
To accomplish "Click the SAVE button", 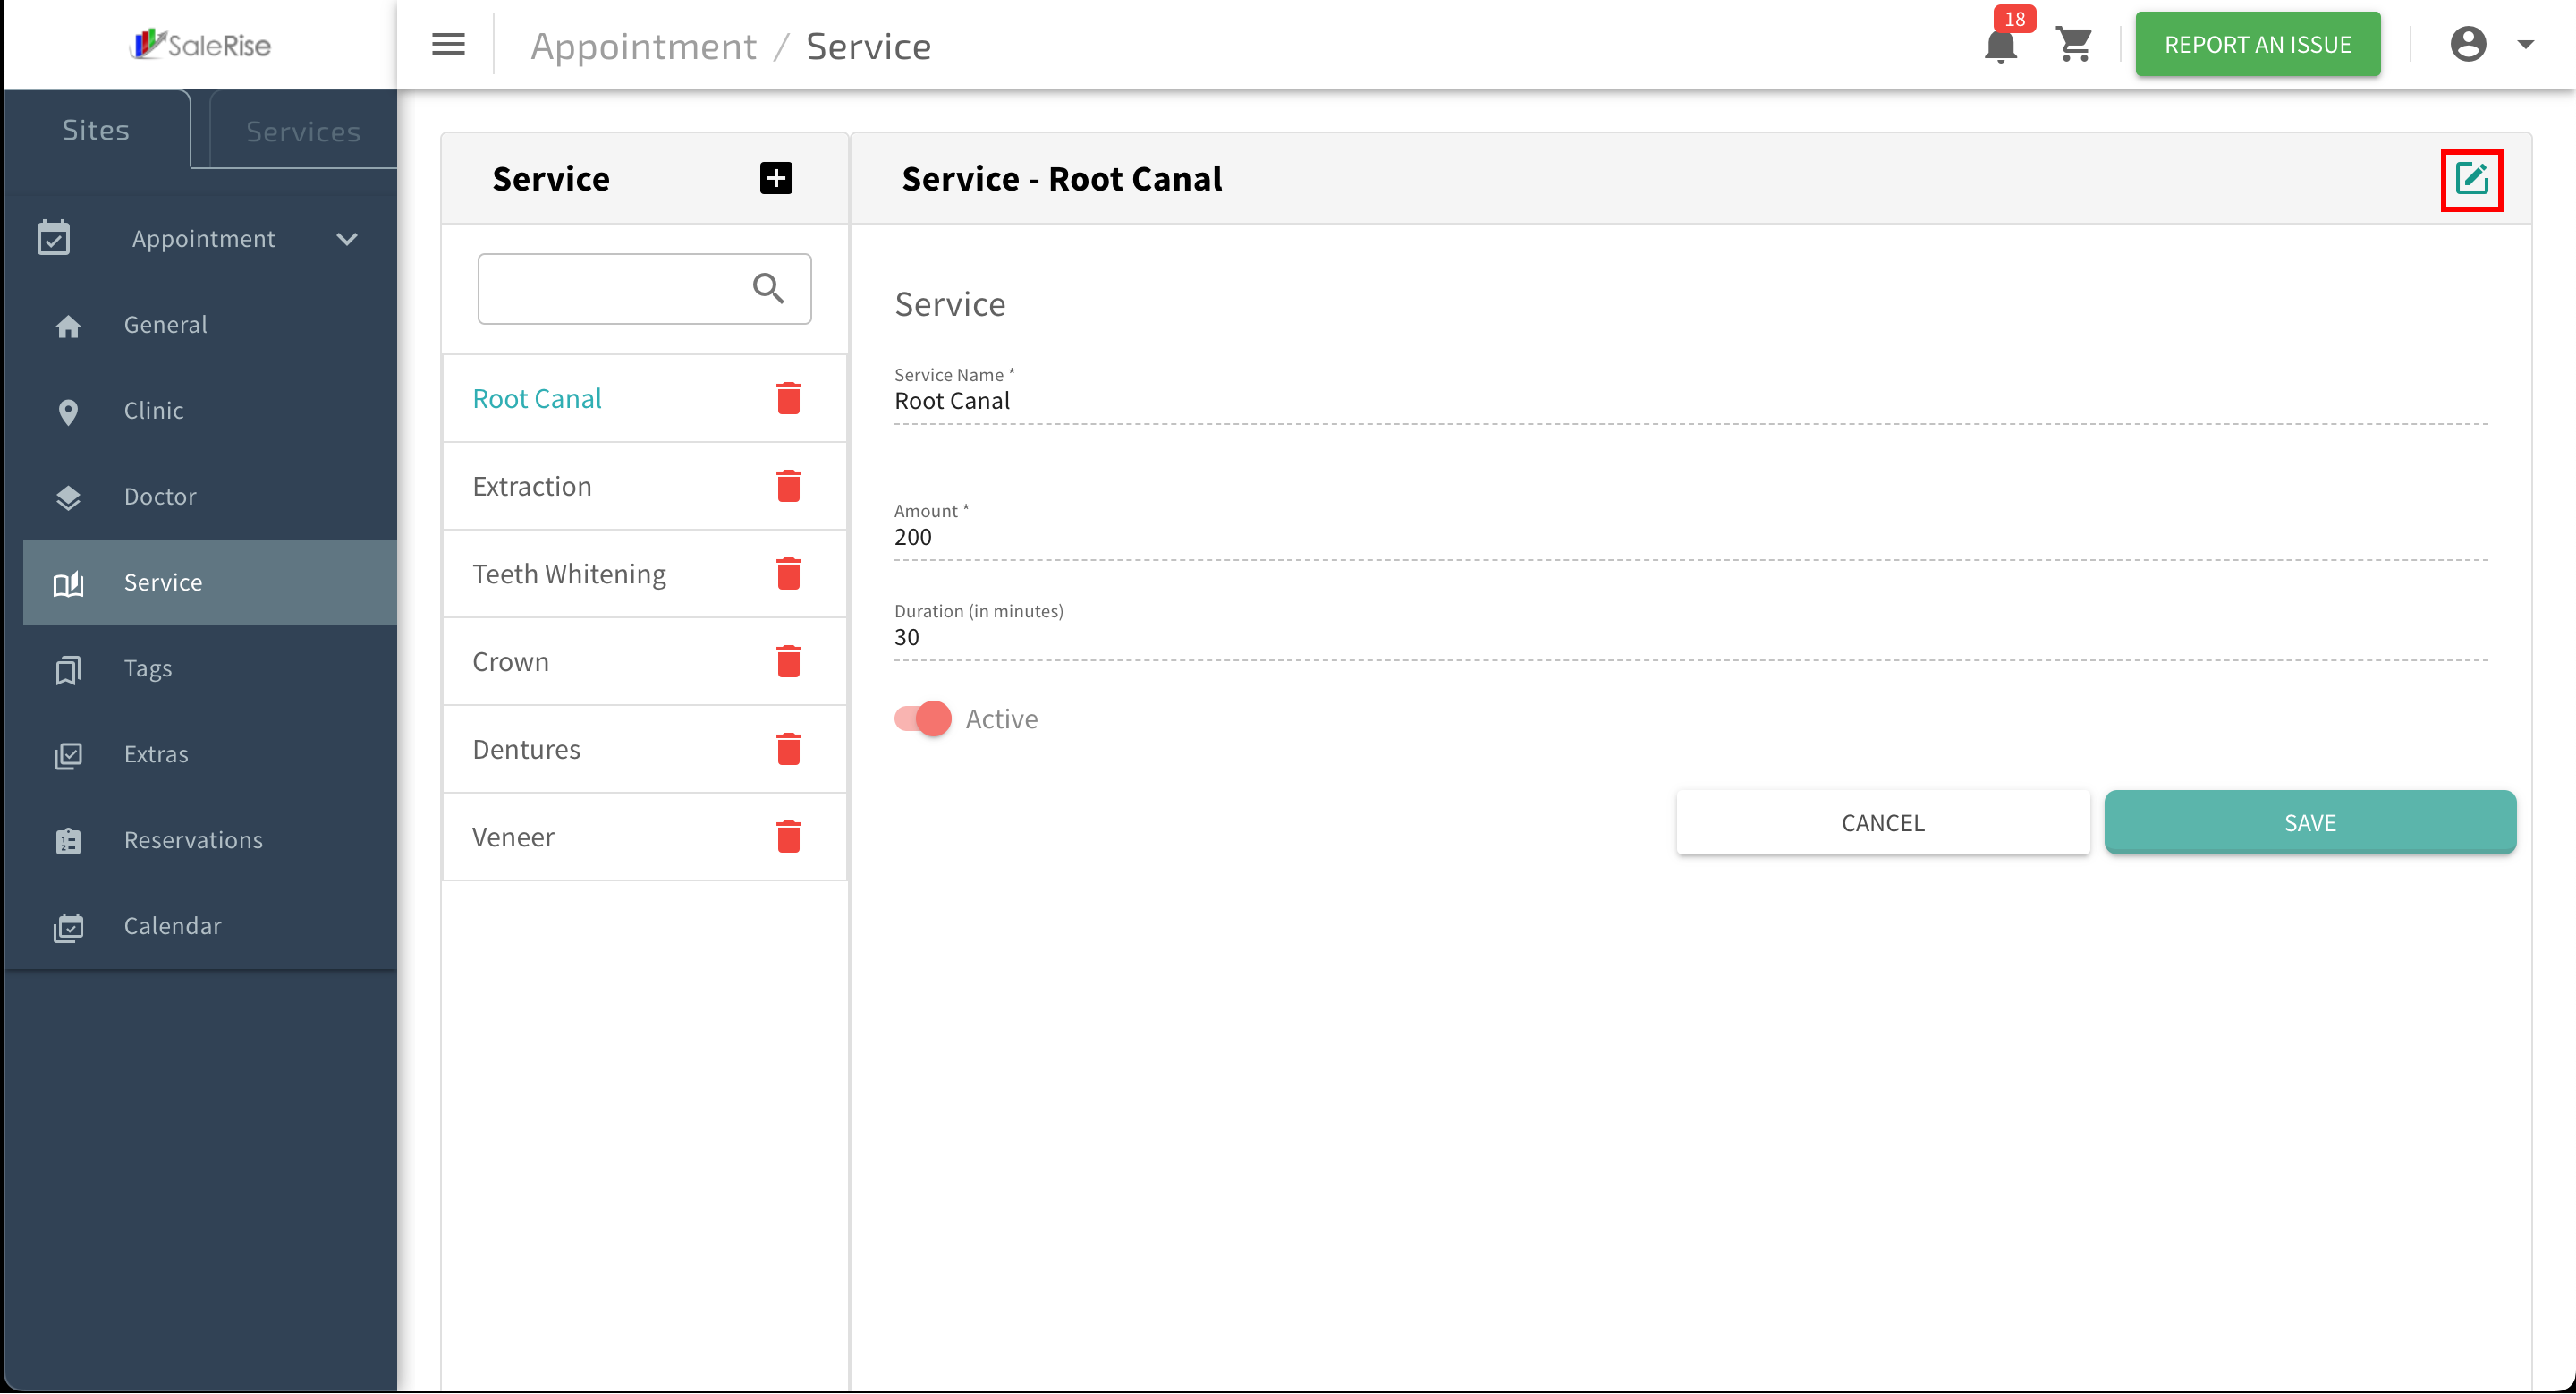I will (2310, 822).
